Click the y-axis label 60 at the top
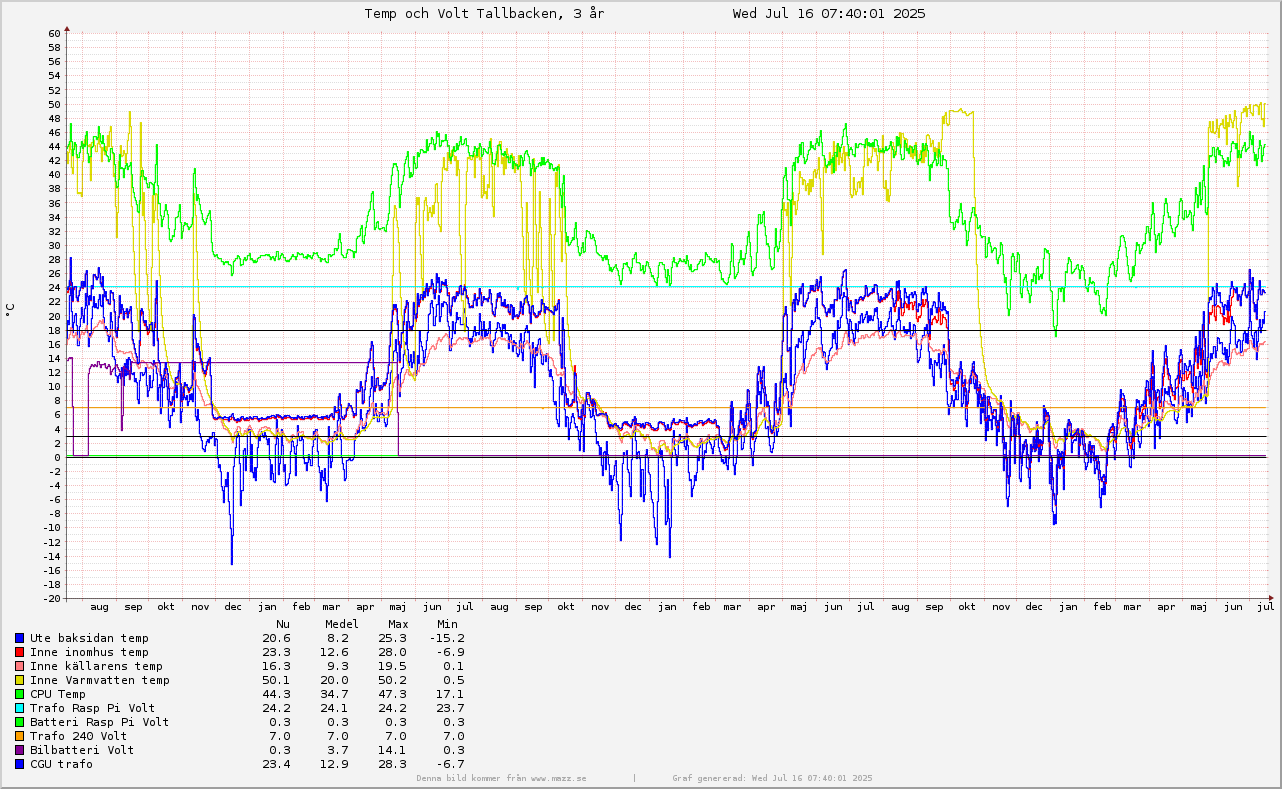This screenshot has height=789, width=1282. pyautogui.click(x=53, y=33)
